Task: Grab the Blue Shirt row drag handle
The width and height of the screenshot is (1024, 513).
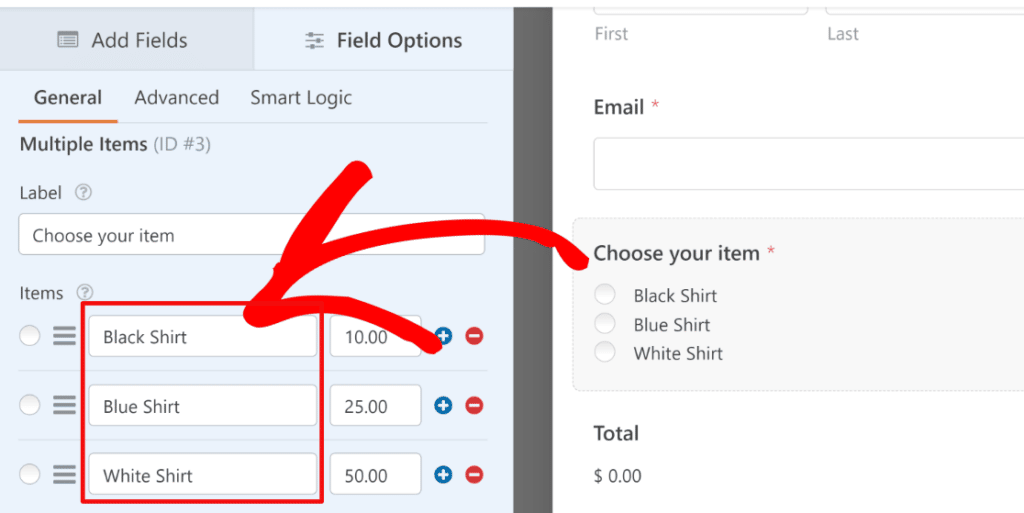Action: click(x=65, y=406)
